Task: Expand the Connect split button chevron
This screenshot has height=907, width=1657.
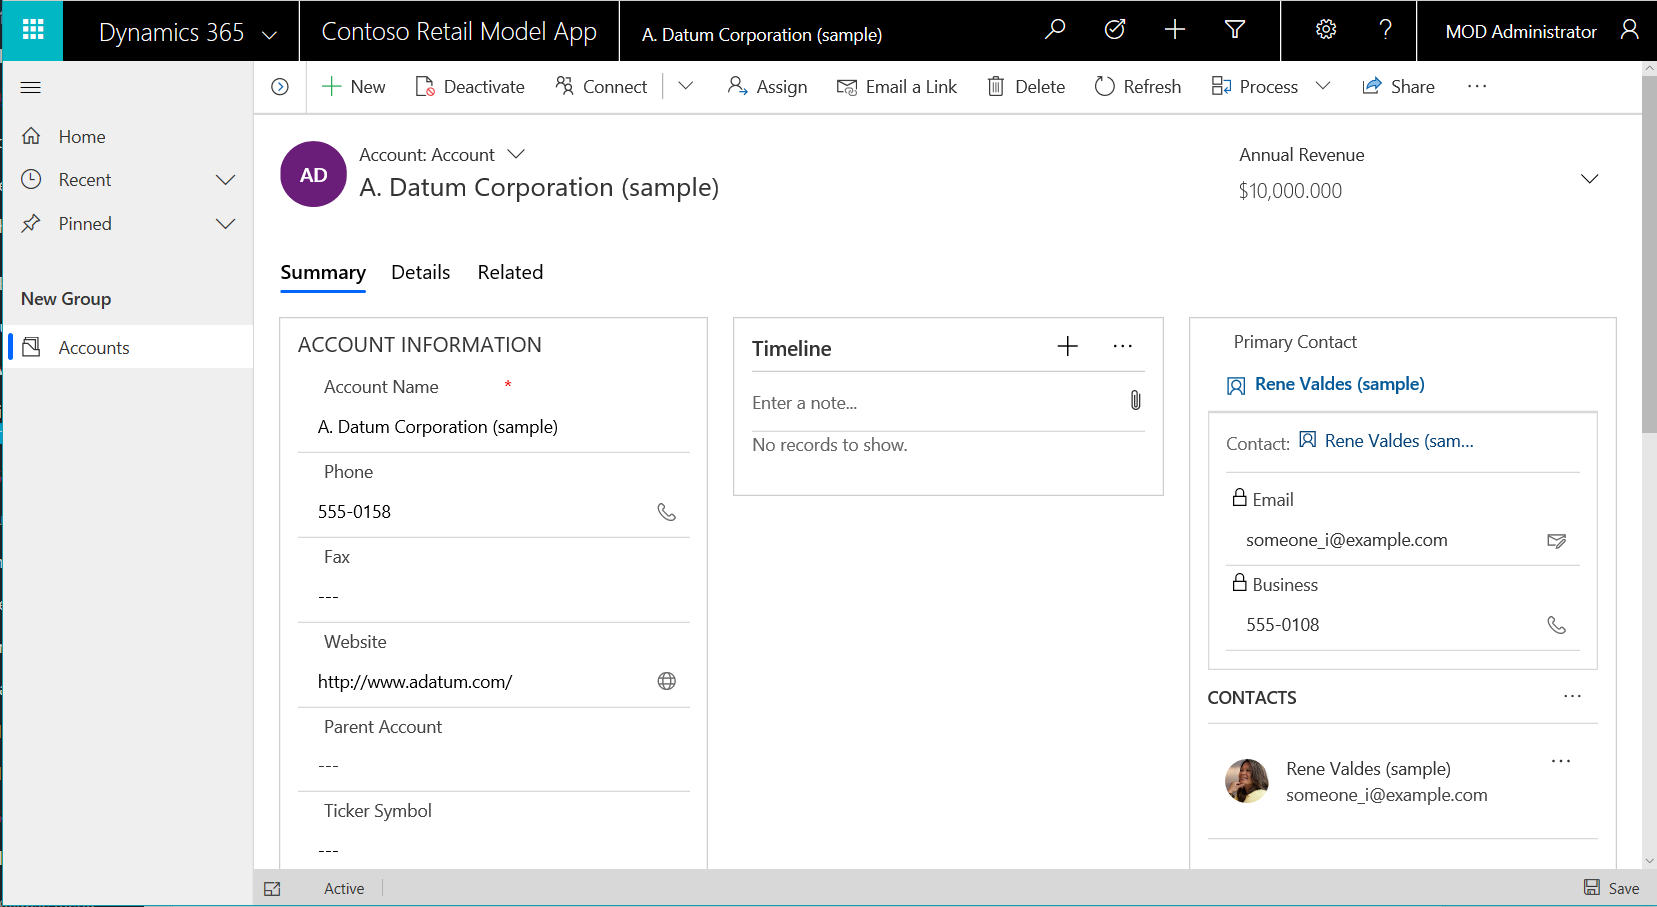Action: point(685,86)
